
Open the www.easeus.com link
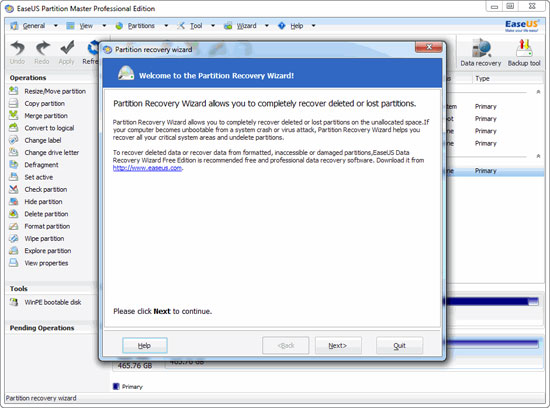click(x=147, y=168)
